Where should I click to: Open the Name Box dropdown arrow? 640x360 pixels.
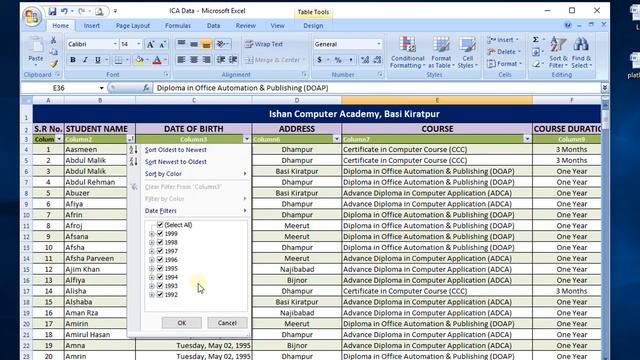pyautogui.click(x=101, y=88)
